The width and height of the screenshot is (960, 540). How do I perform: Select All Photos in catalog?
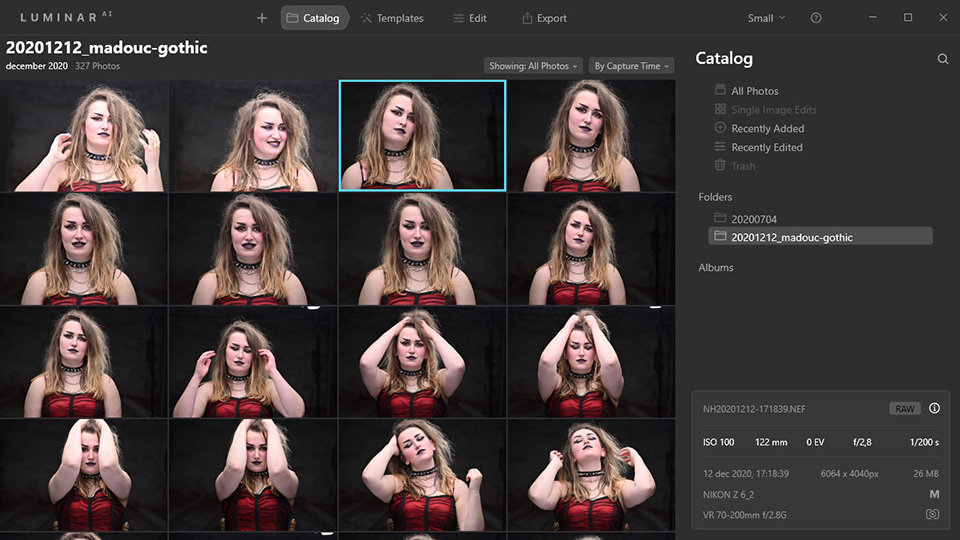point(755,91)
